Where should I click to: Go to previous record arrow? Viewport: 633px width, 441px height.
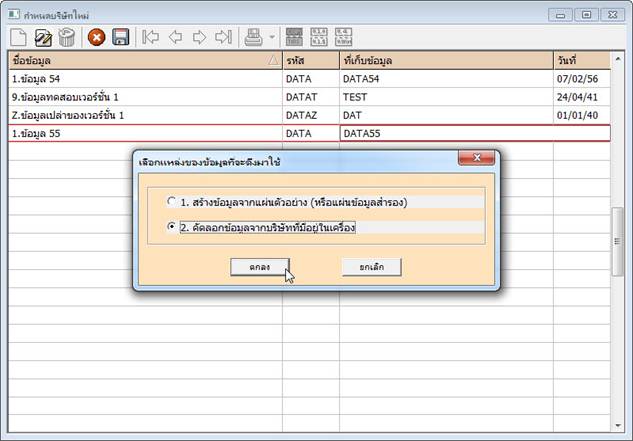(175, 37)
